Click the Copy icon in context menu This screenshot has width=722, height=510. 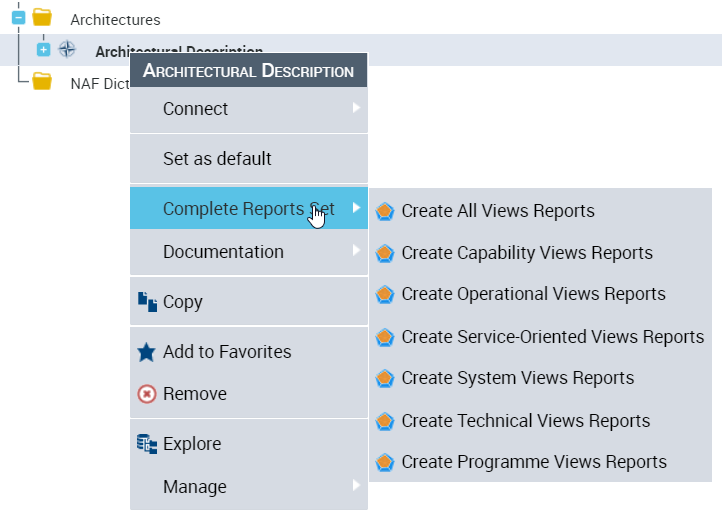coord(147,301)
